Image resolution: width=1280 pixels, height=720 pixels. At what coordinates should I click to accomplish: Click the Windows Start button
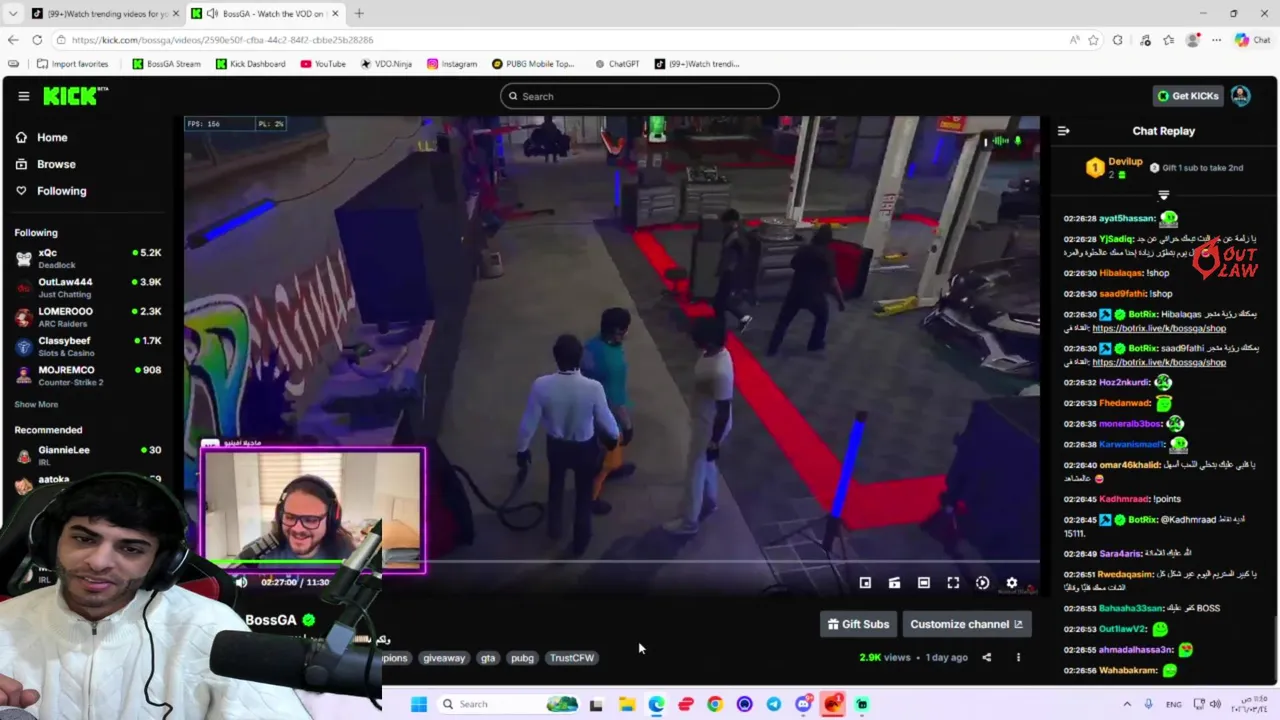click(x=419, y=704)
